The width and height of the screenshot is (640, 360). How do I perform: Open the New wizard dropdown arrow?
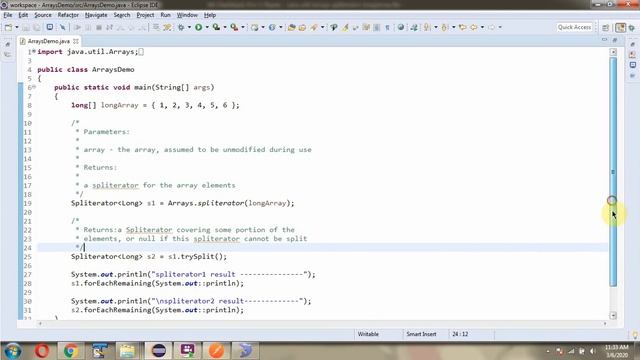coord(17,27)
